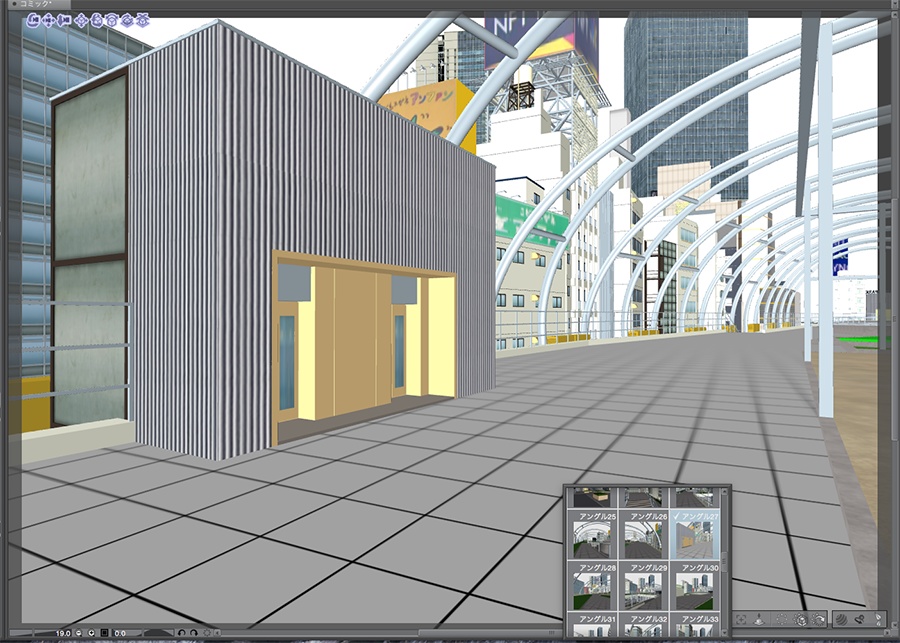
Task: Choose アングル30 camera preset thumbnail
Action: (x=695, y=586)
